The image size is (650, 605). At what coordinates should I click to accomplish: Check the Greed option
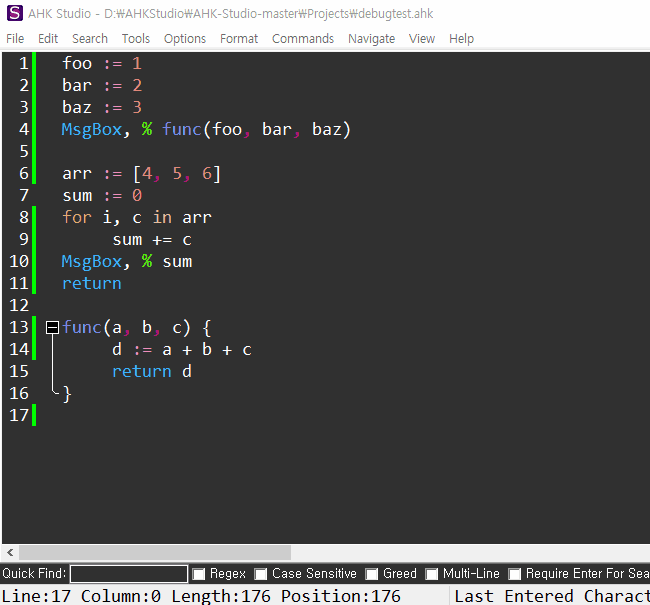372,574
